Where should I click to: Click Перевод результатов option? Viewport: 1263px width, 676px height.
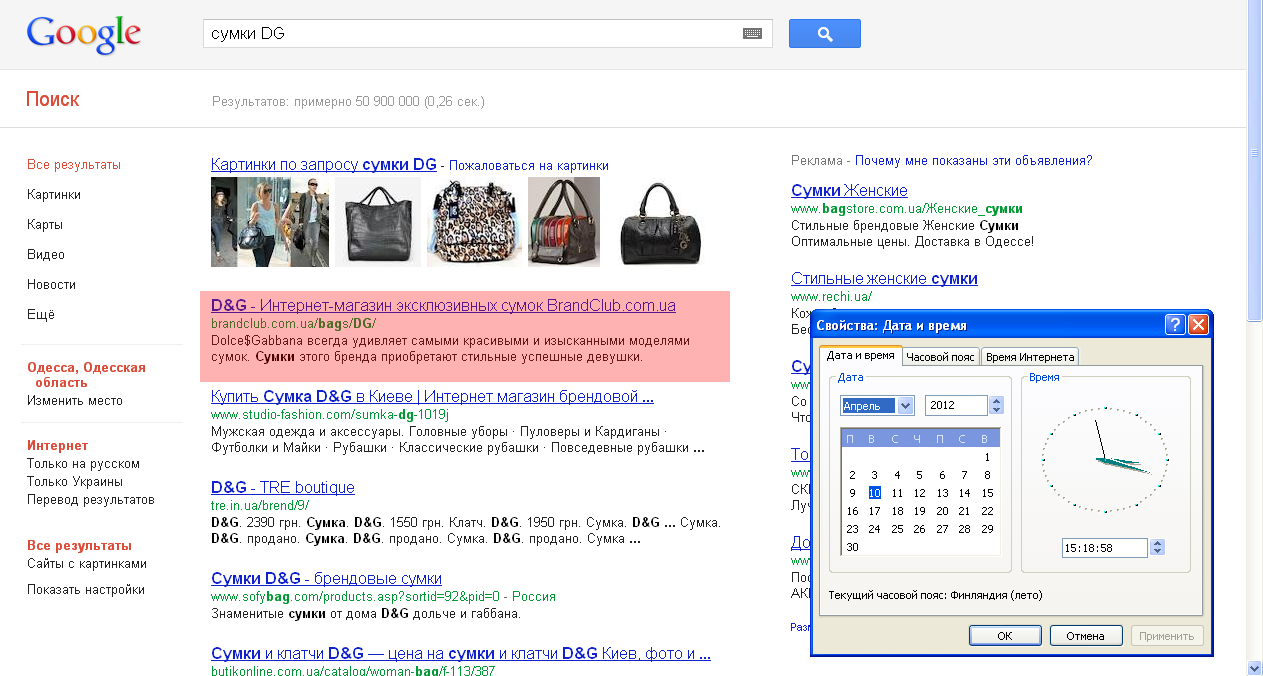point(91,500)
